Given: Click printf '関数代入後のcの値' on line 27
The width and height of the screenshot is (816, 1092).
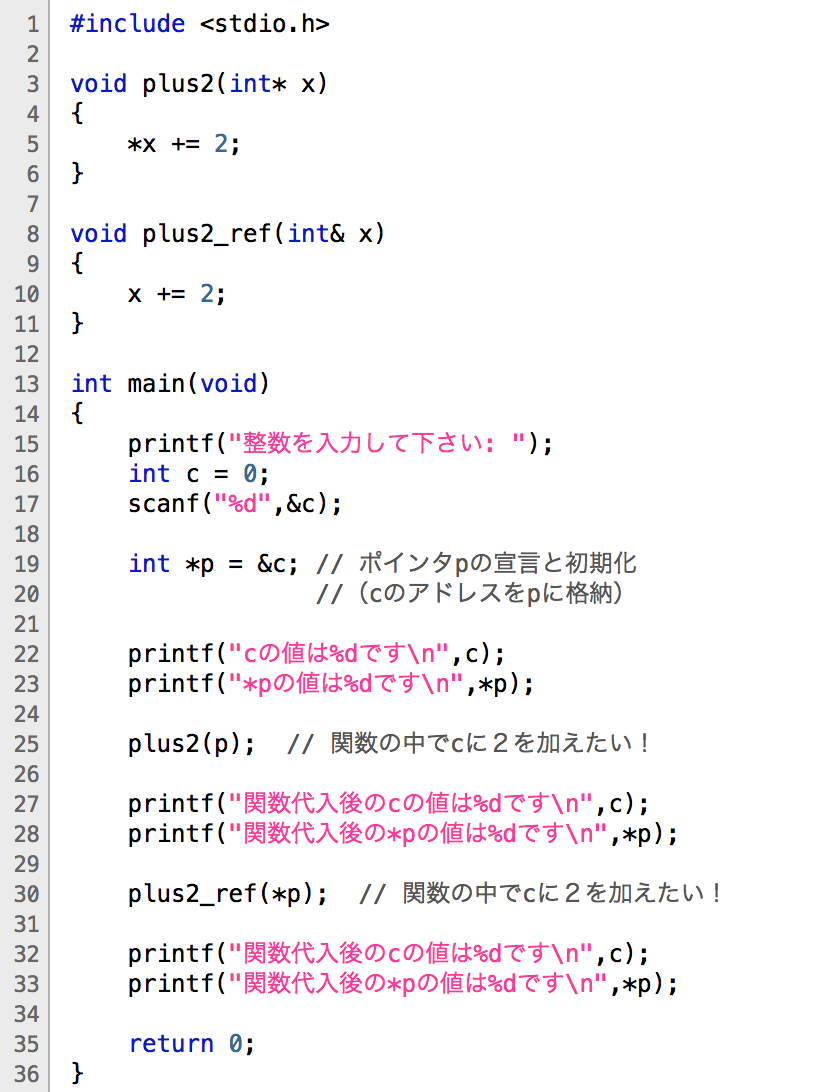Looking at the screenshot, I should click(389, 804).
